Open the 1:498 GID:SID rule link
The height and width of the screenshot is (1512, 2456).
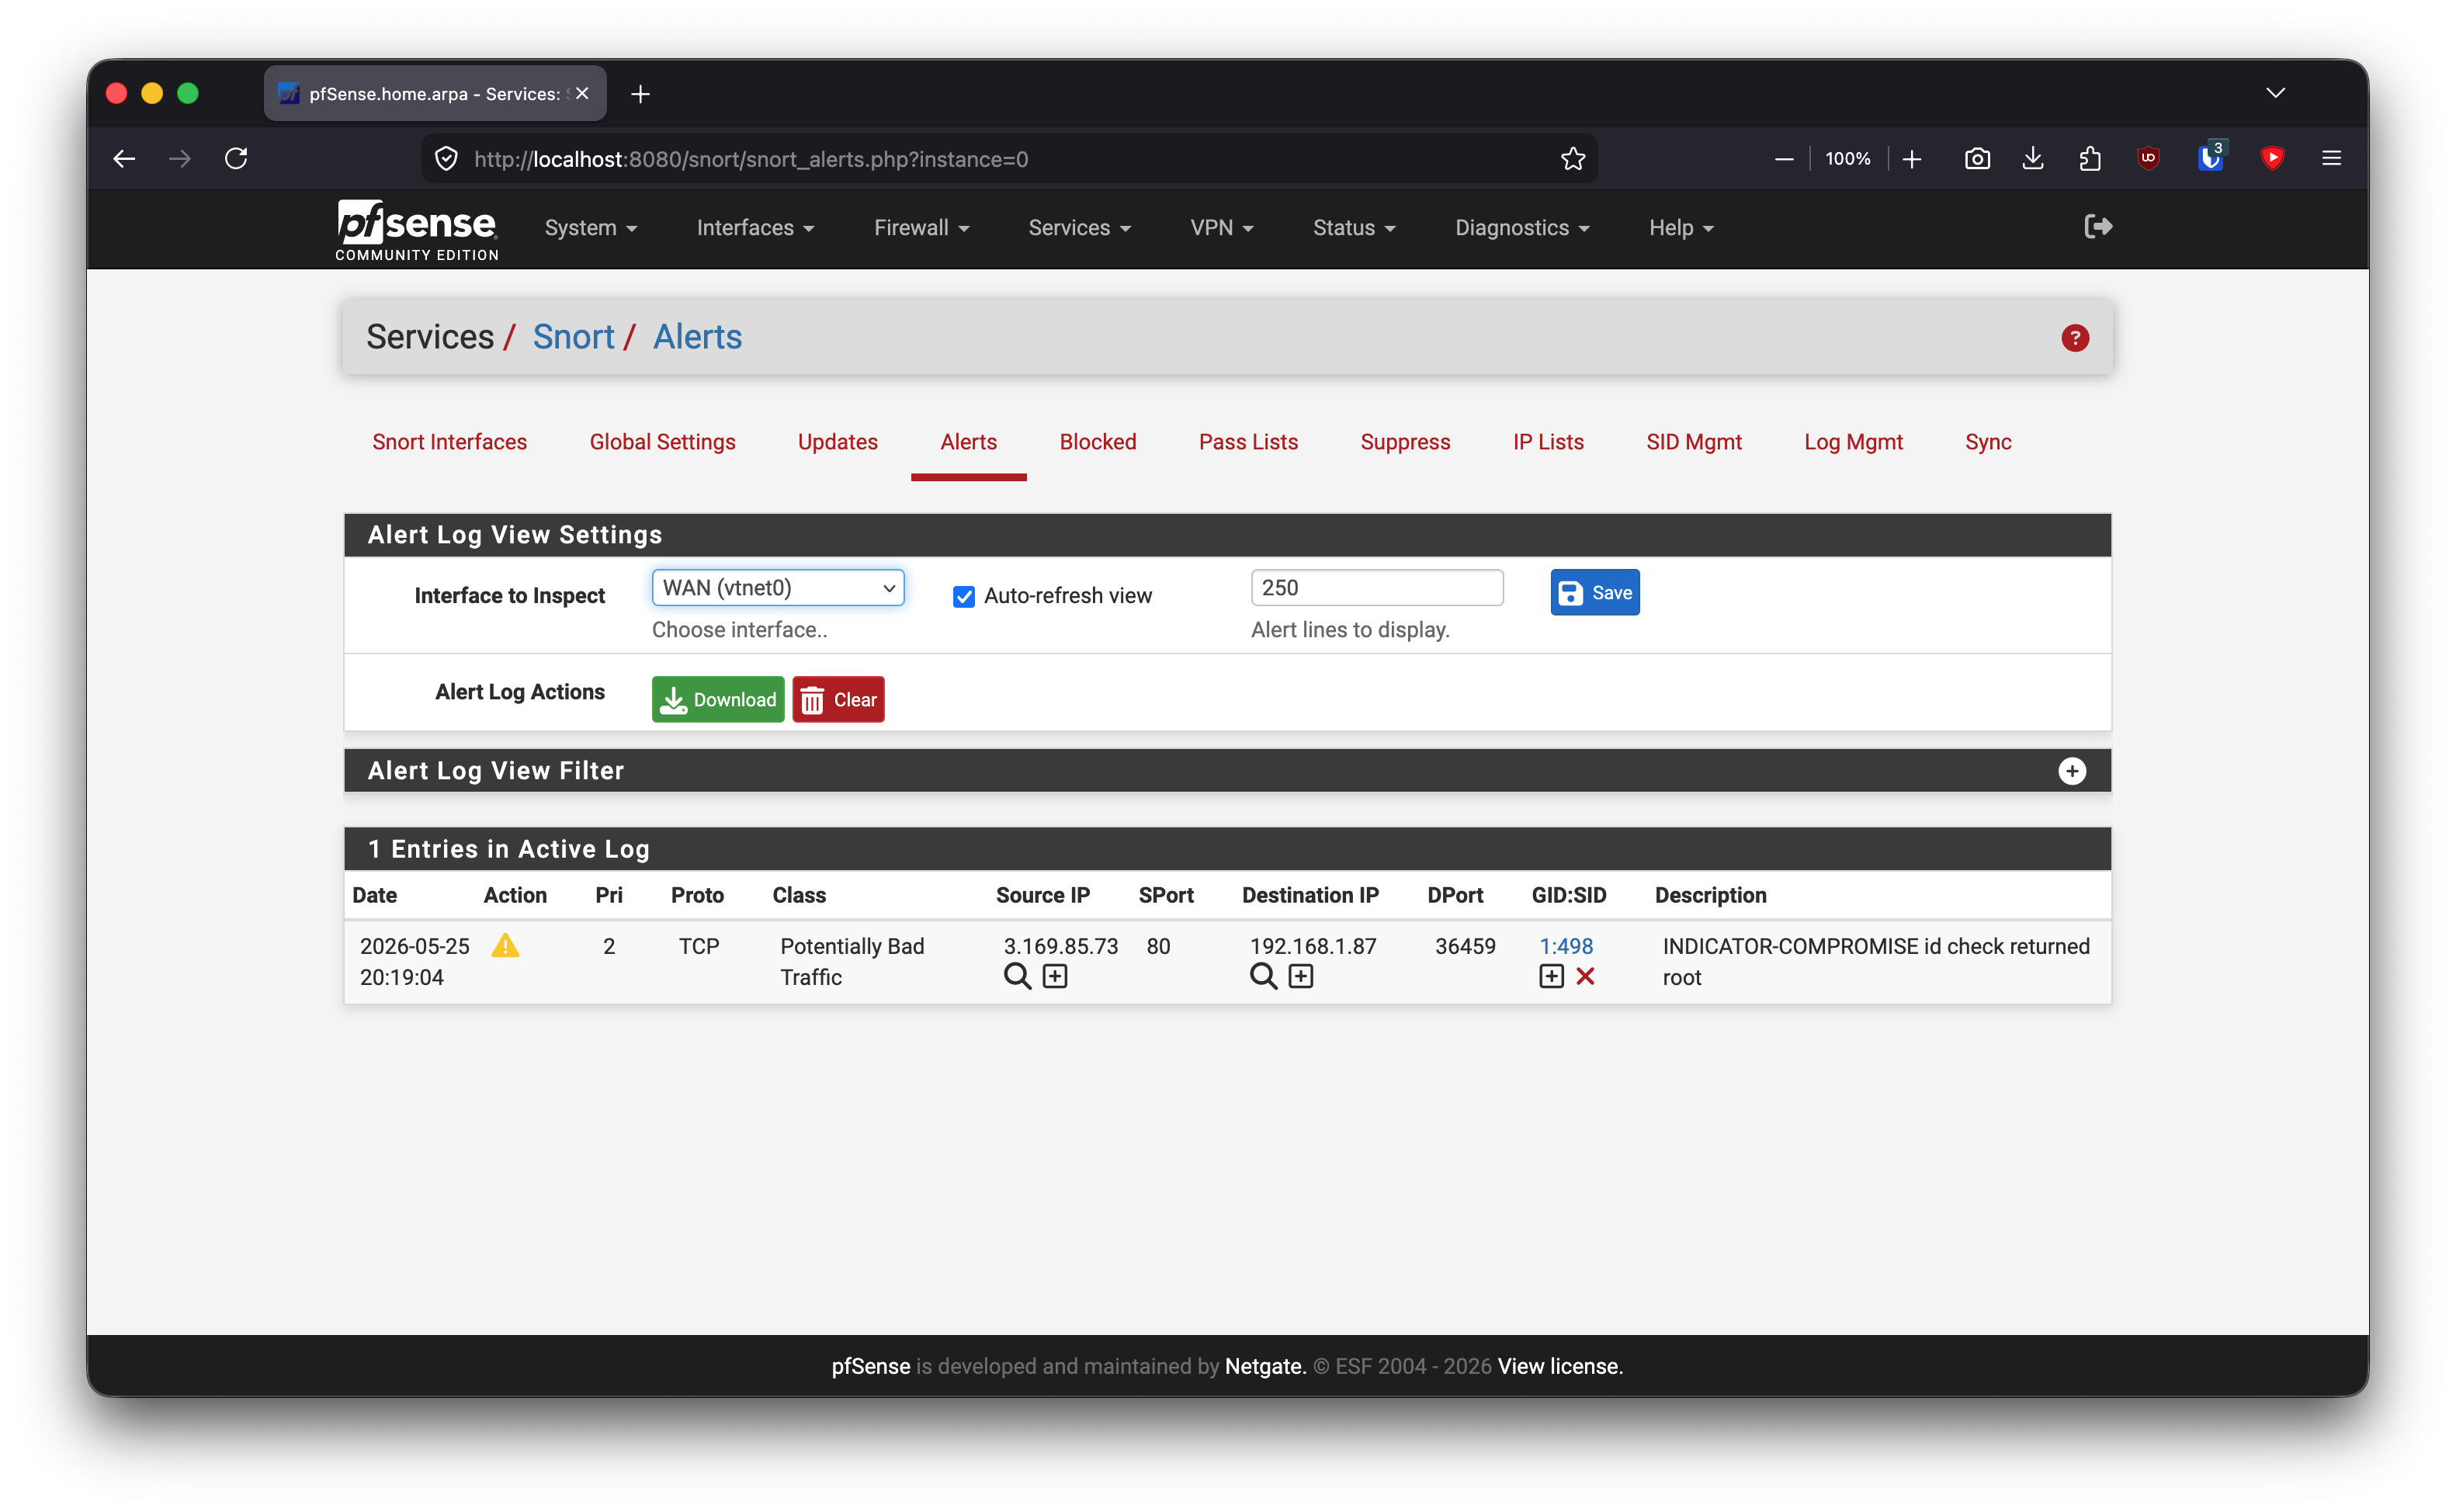pyautogui.click(x=1566, y=946)
